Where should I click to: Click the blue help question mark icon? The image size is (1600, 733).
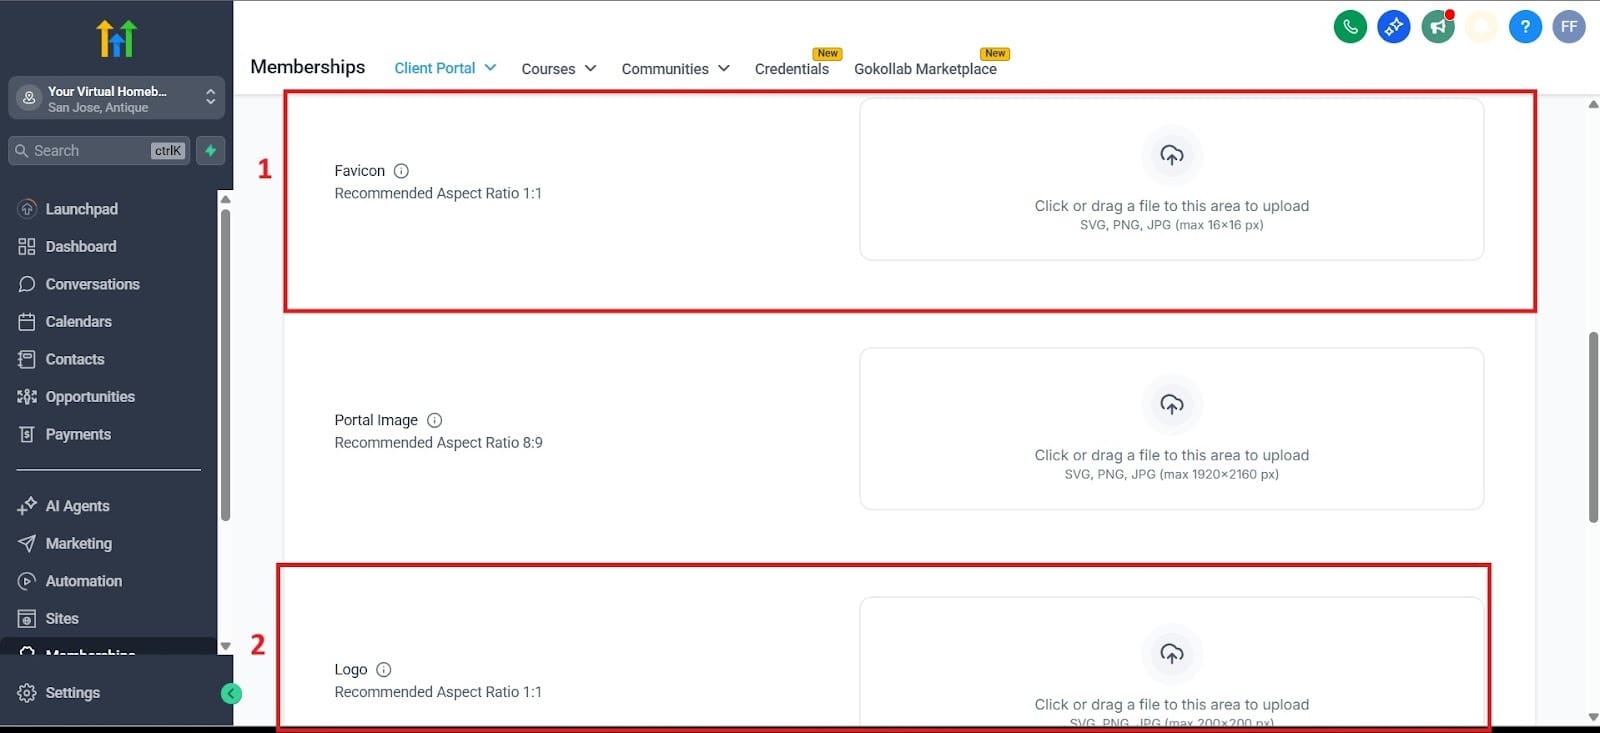(x=1525, y=27)
